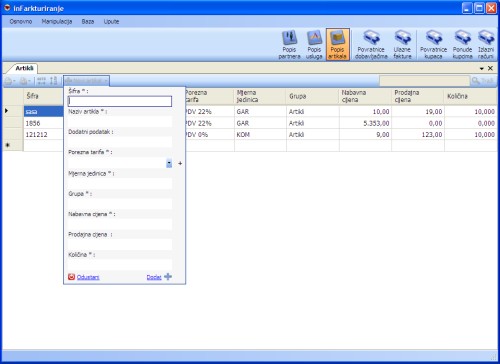Sort by the Nabavna cijena column header
The width and height of the screenshot is (500, 364).
coord(365,96)
